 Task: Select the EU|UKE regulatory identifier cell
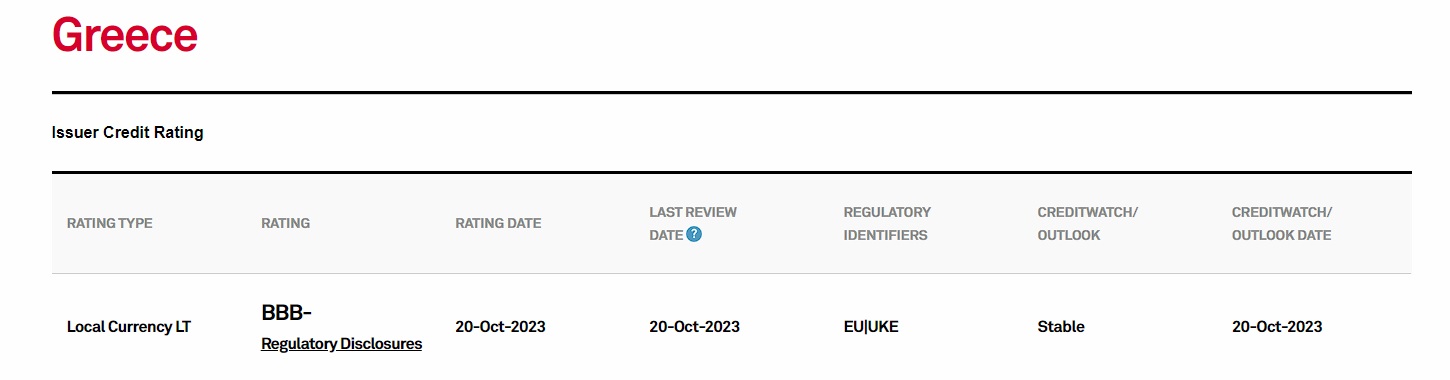click(871, 327)
